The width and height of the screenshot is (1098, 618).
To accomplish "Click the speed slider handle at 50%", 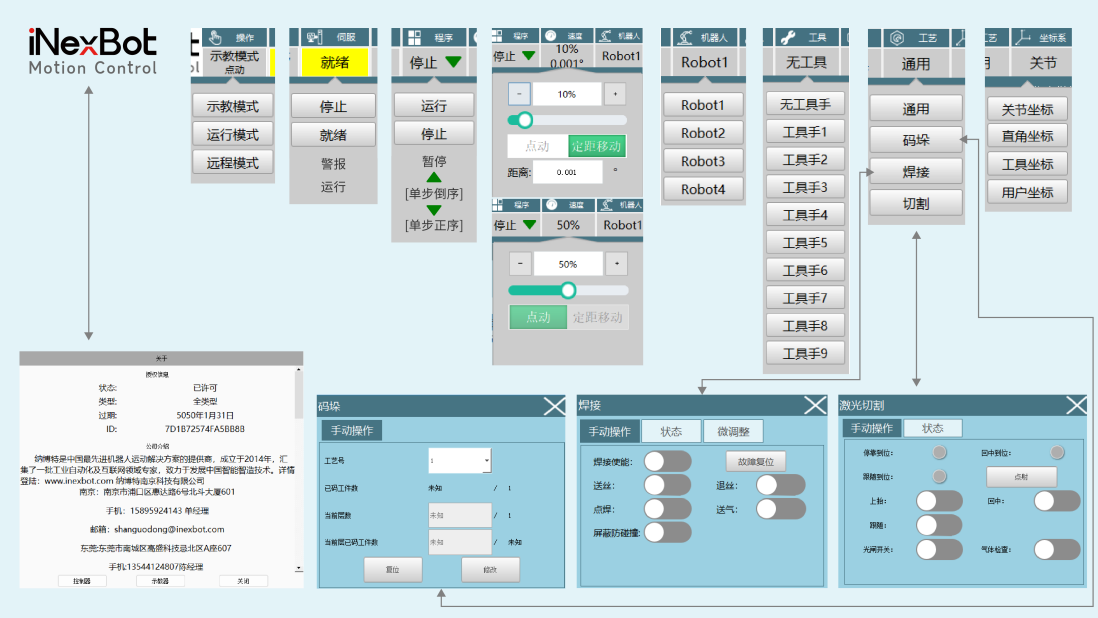I will (568, 290).
